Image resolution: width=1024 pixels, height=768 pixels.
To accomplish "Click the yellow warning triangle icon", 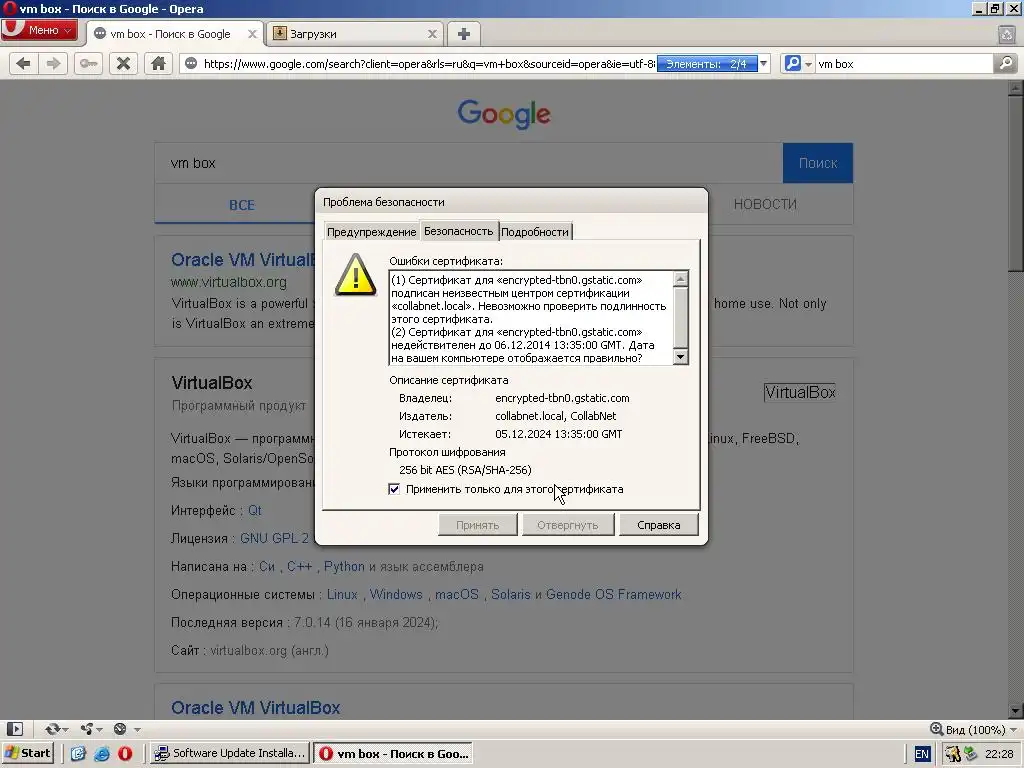I will coord(355,275).
